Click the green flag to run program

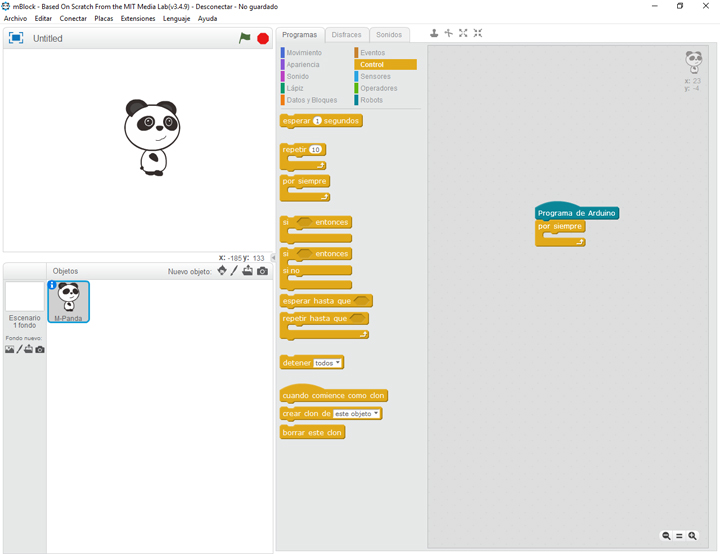pos(245,38)
